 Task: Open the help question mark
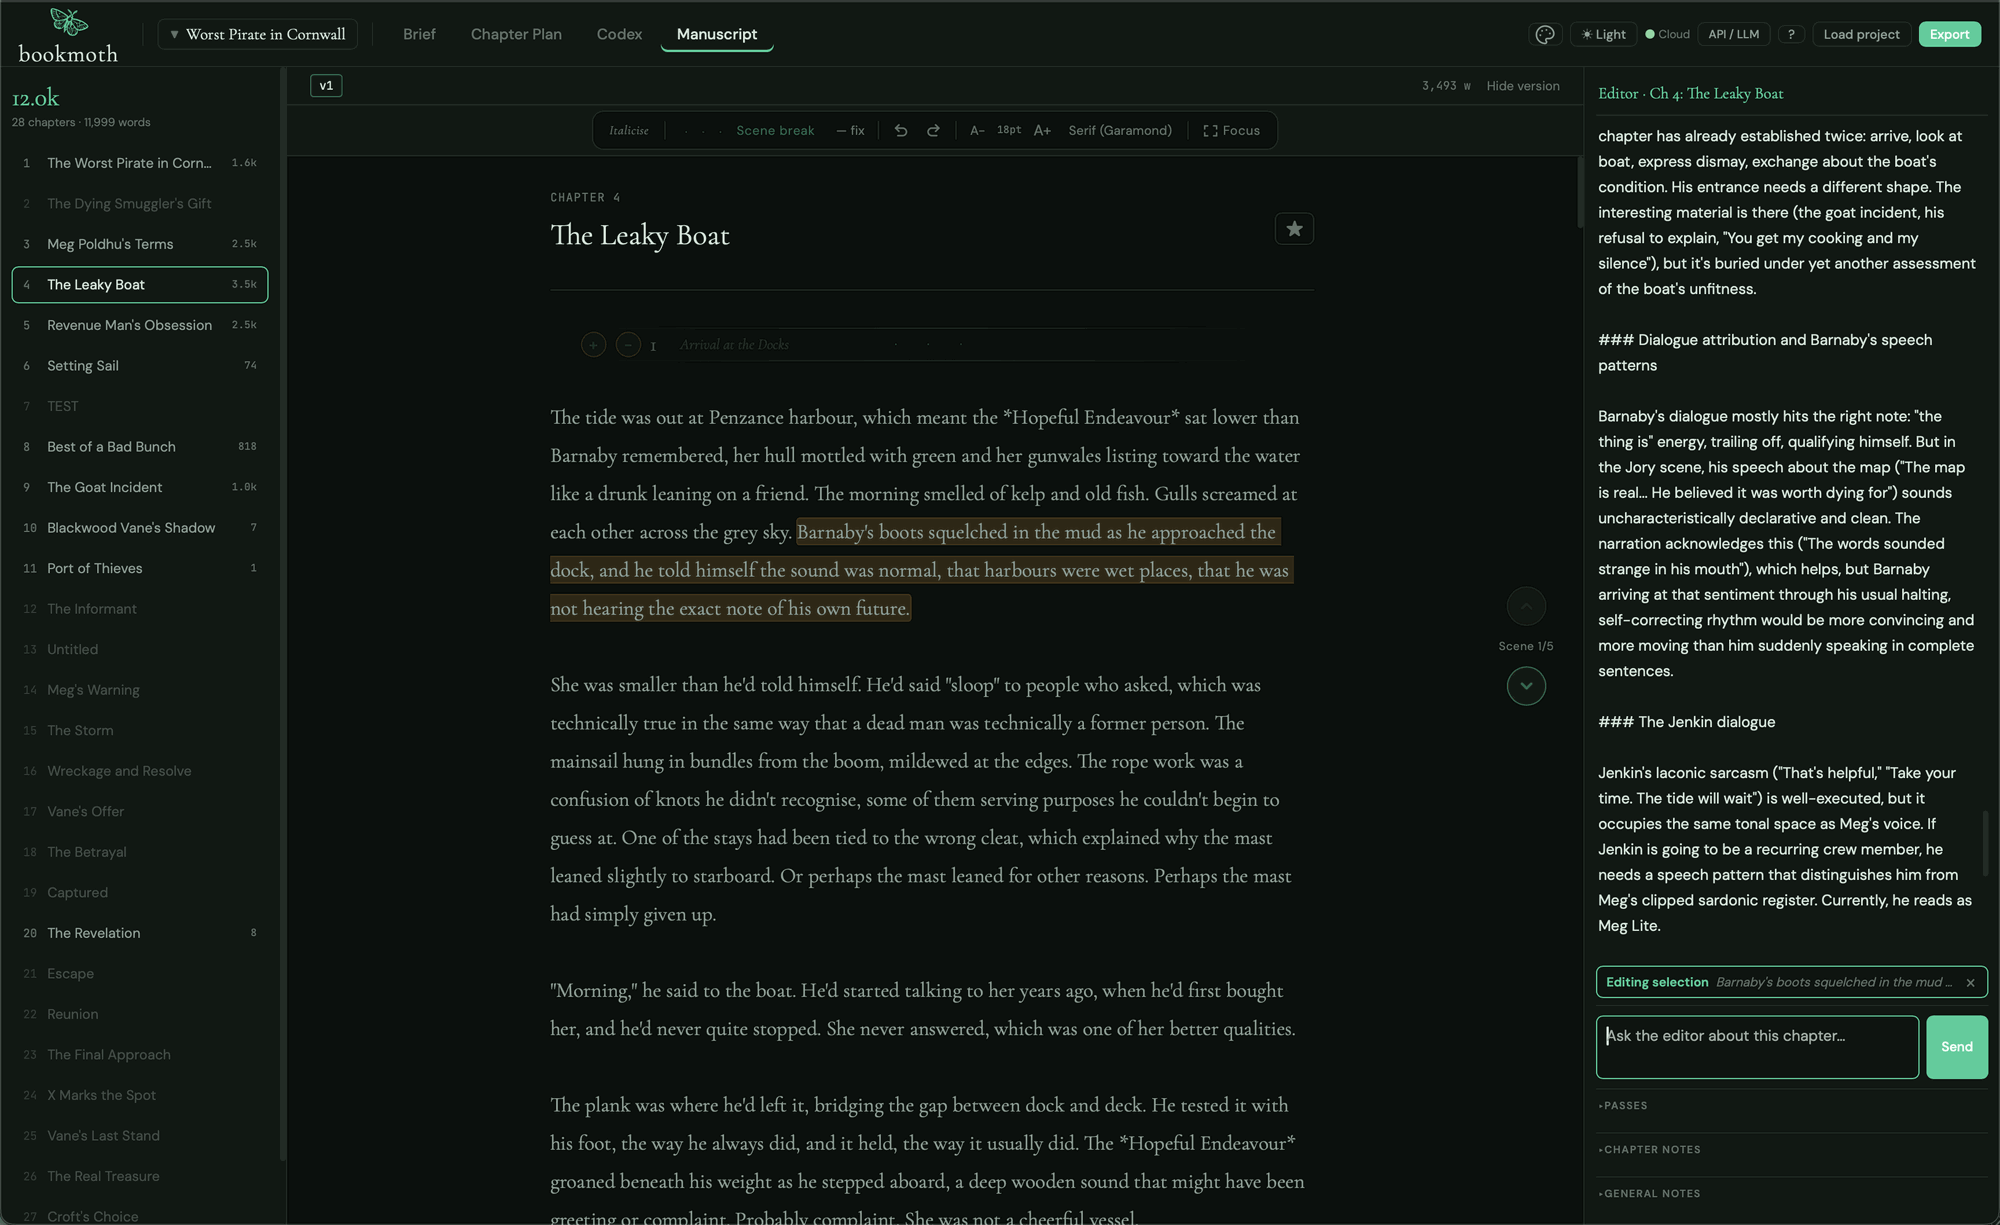1791,34
